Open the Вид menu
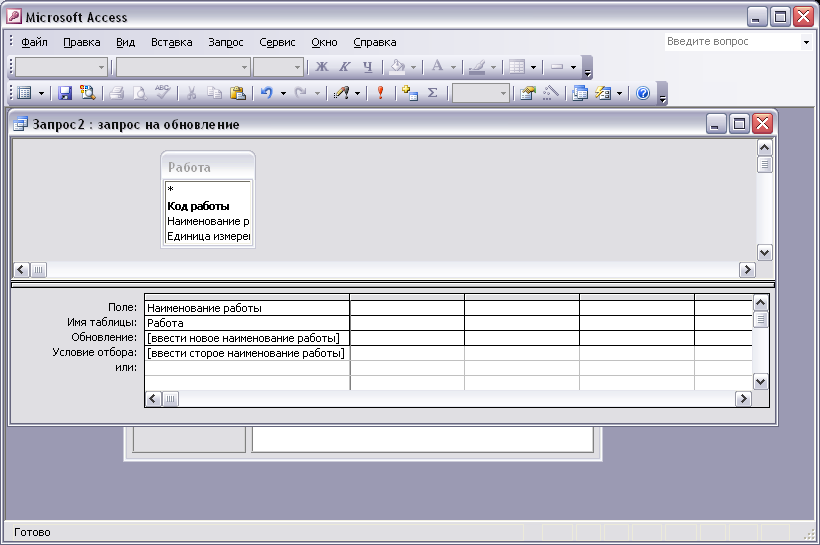Screen dimensions: 820x545 coord(126,42)
